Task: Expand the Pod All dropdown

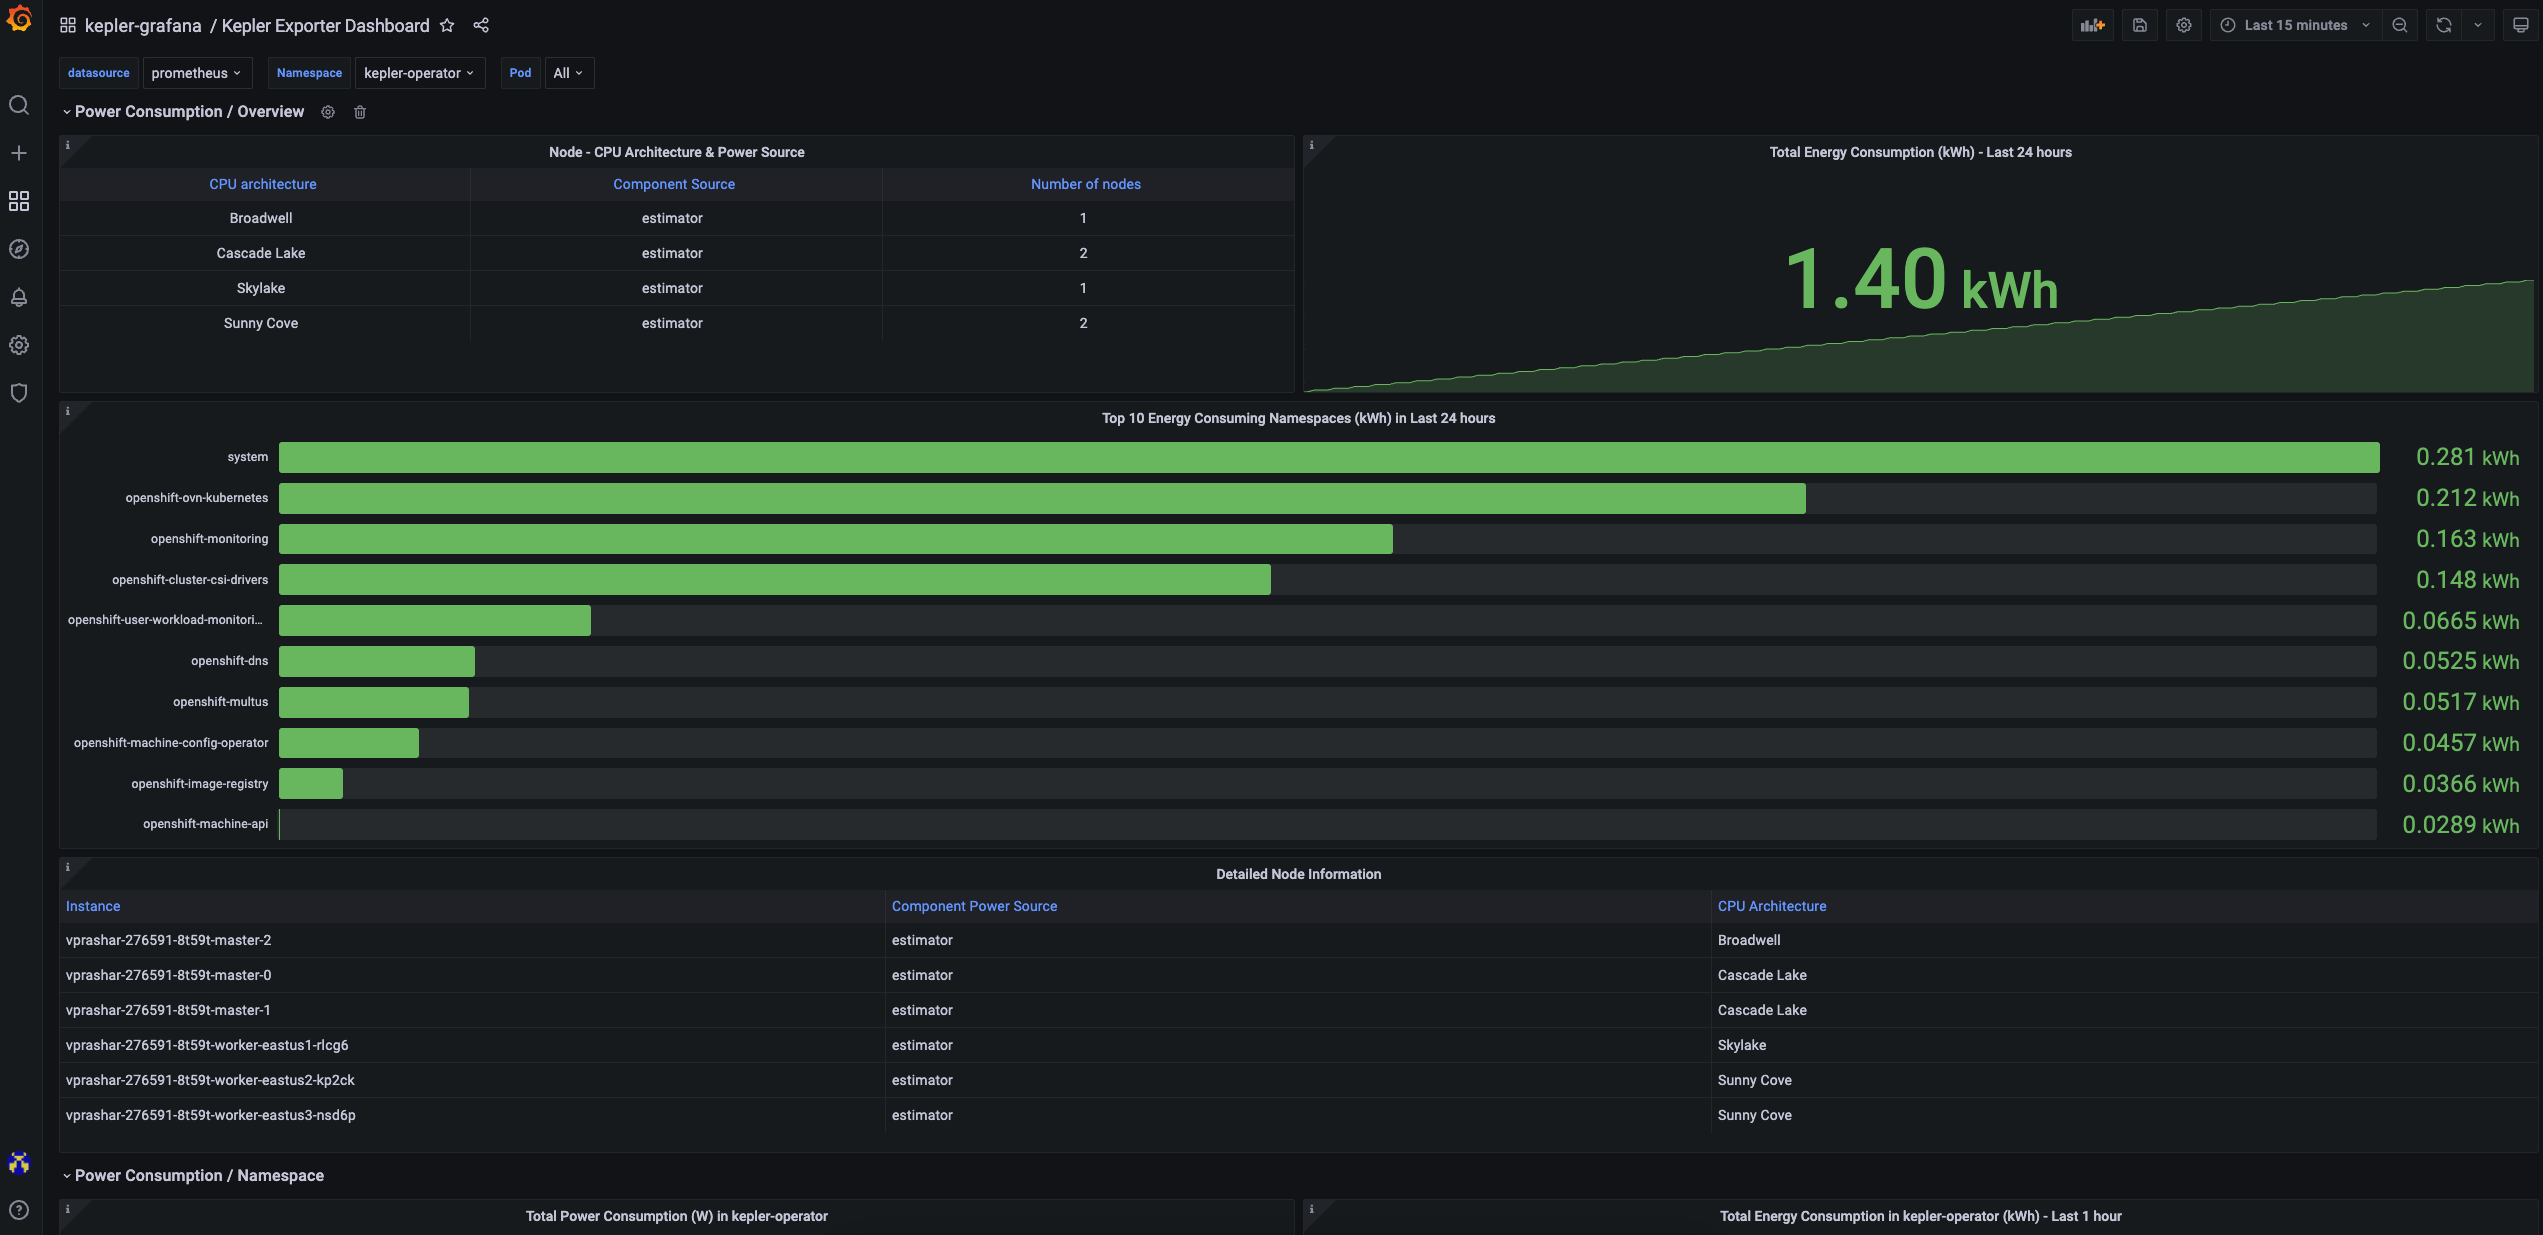Action: pyautogui.click(x=568, y=73)
